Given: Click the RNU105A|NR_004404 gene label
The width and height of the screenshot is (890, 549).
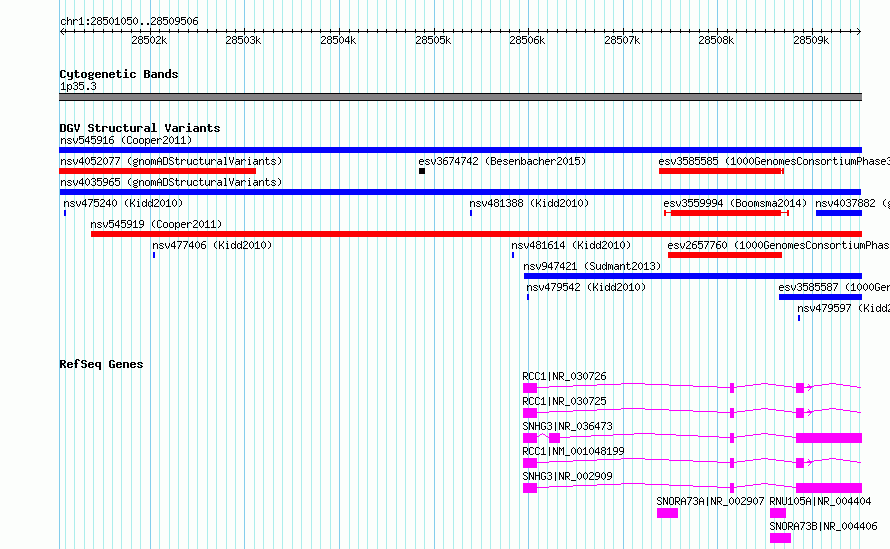Looking at the screenshot, I should click(820, 501).
